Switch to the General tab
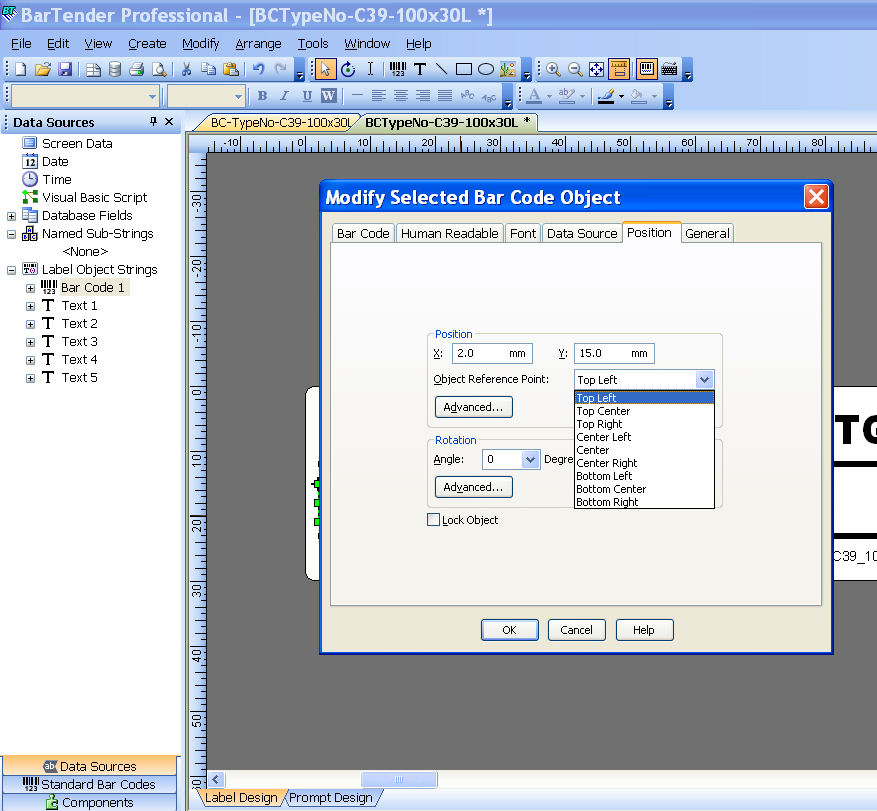Viewport: 877px width, 811px height. click(707, 233)
